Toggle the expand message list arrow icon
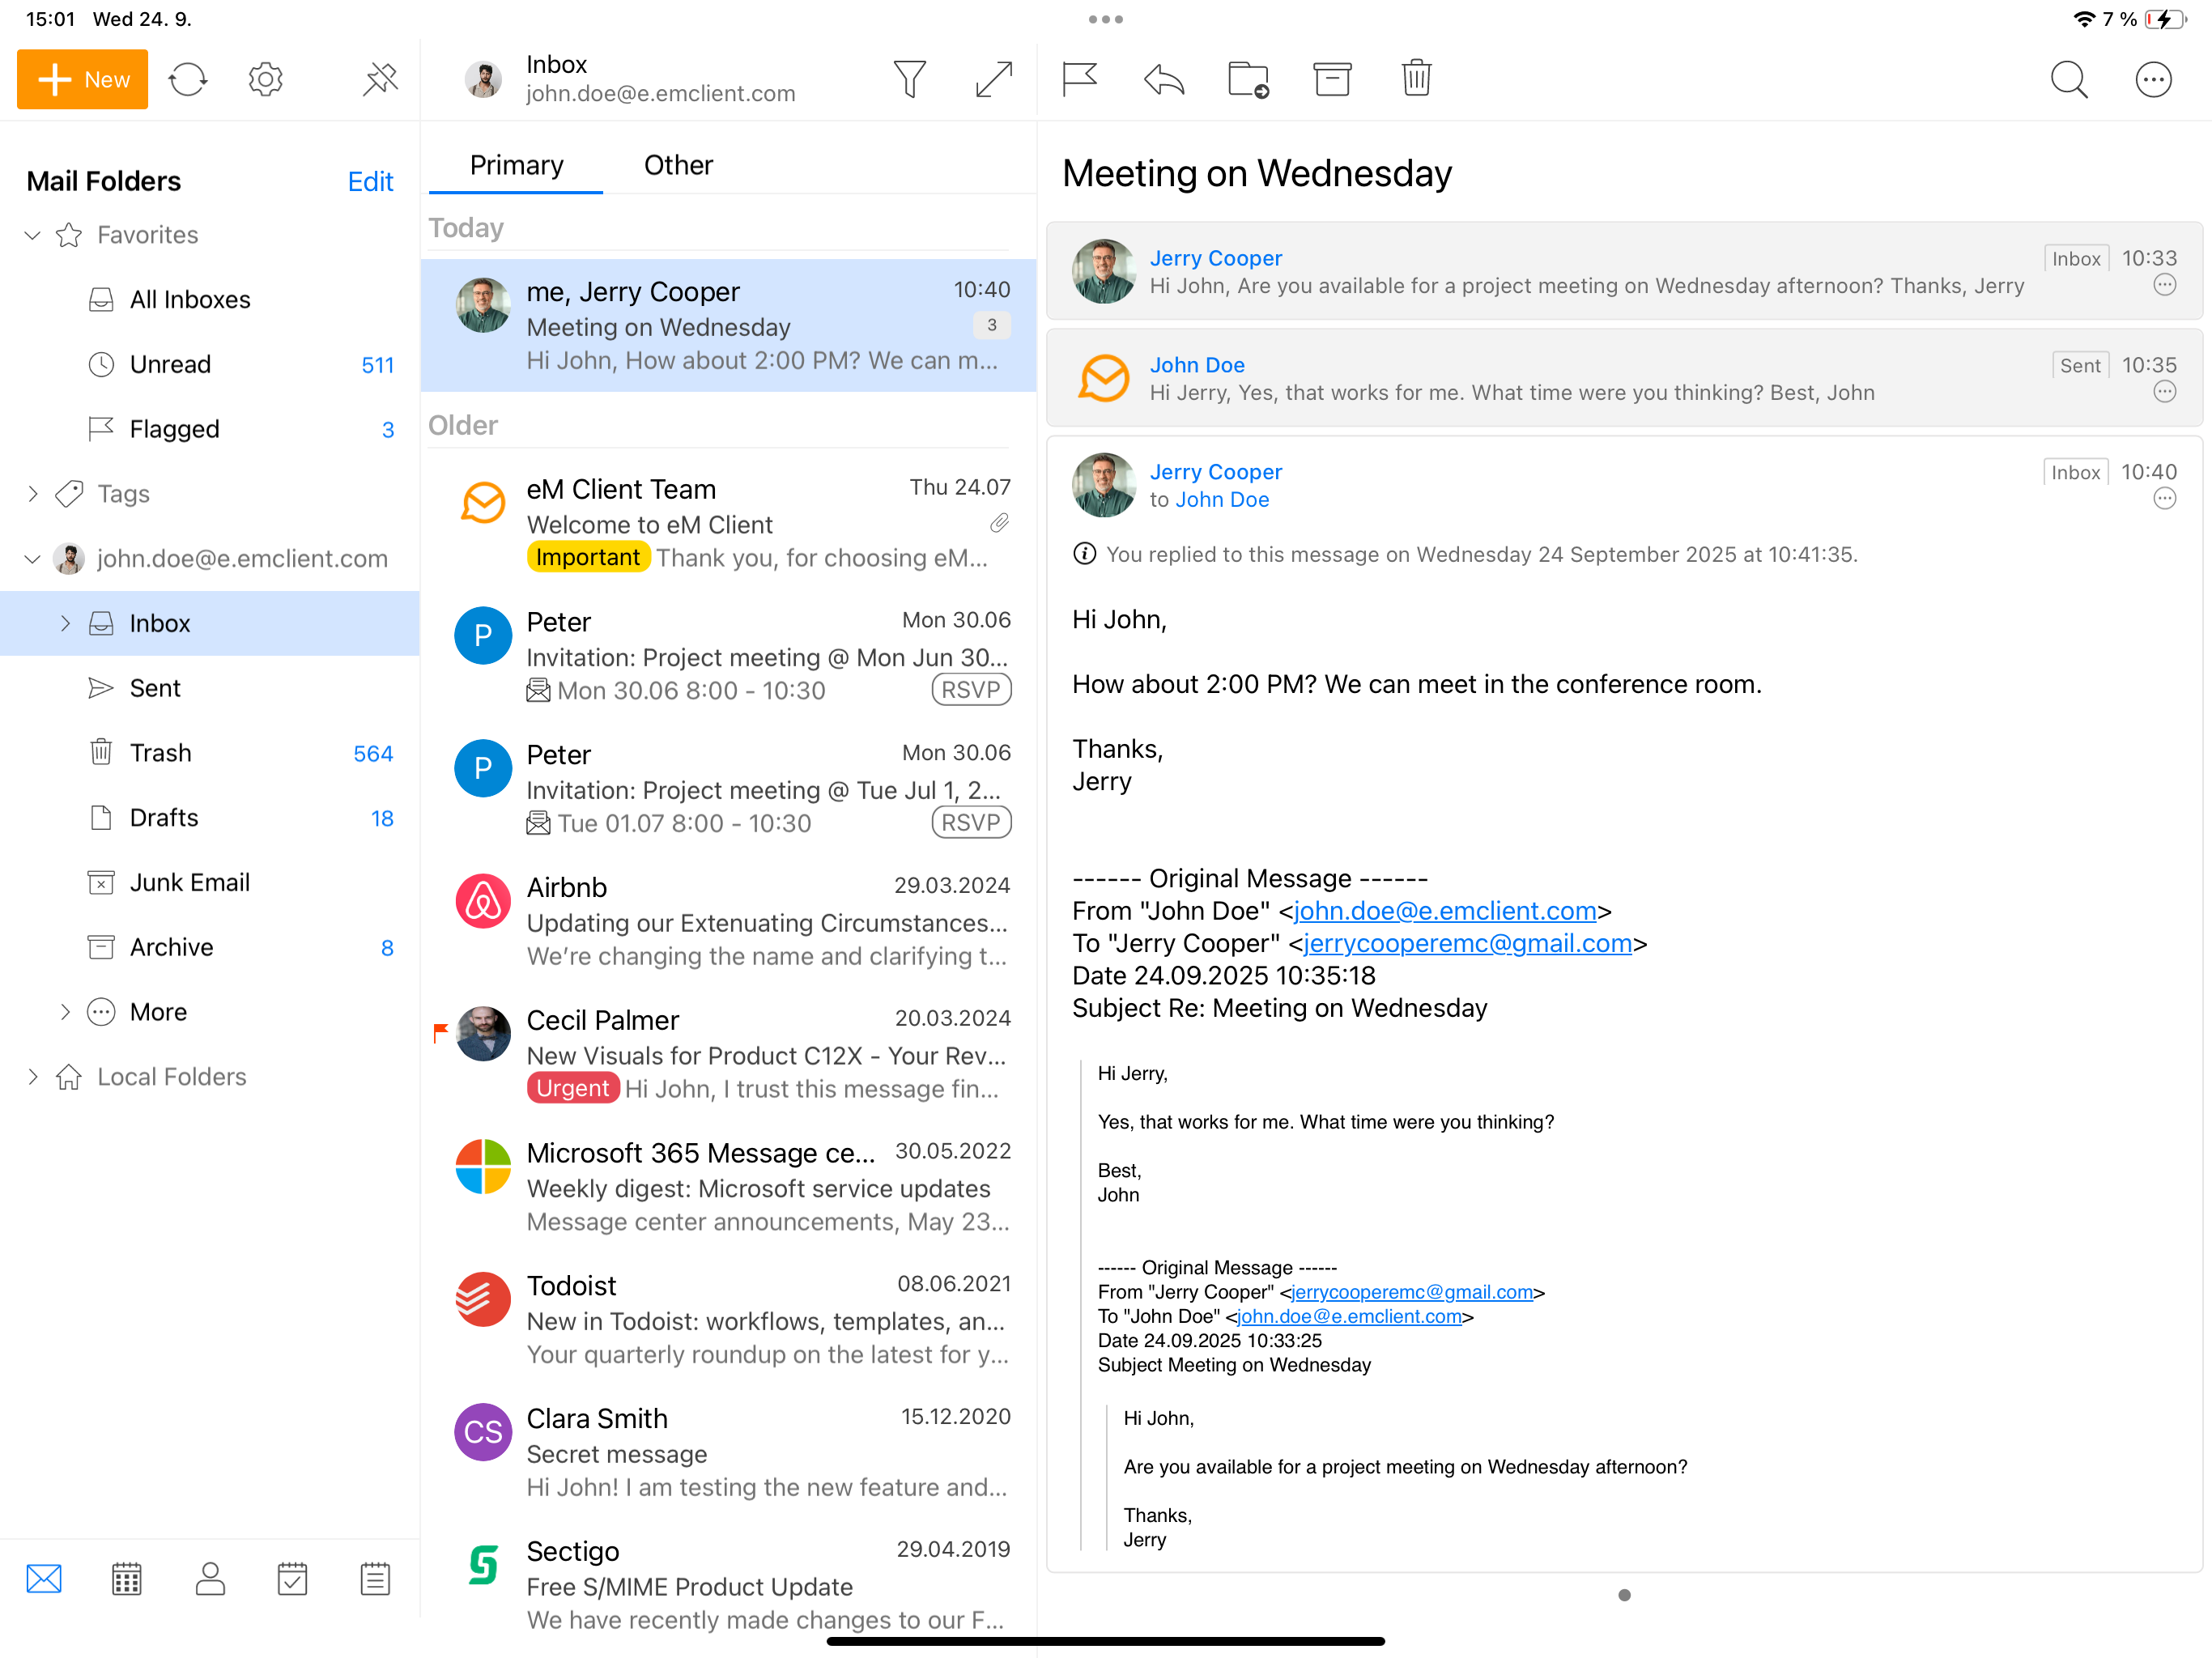This screenshot has height=1658, width=2212. click(993, 79)
